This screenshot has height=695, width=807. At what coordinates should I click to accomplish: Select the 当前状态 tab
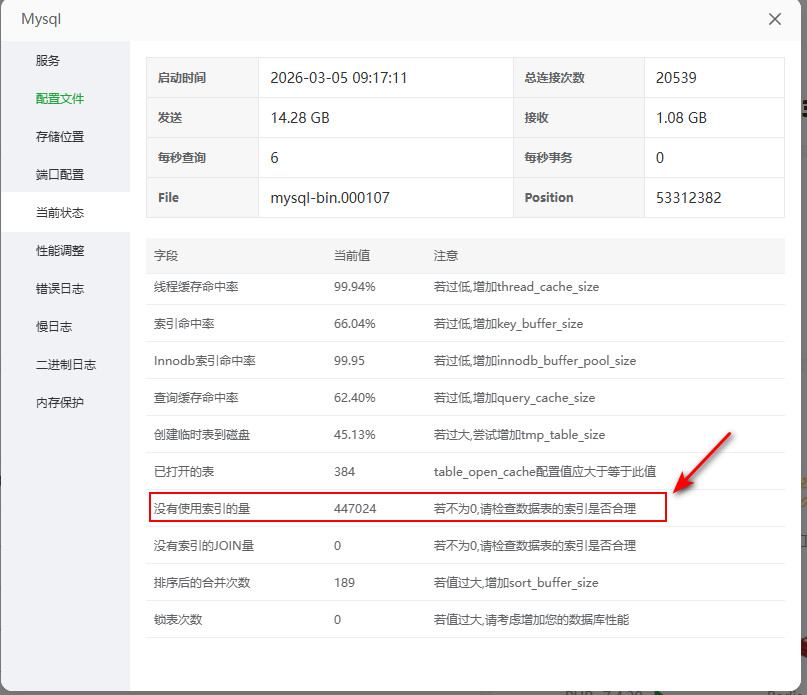pyautogui.click(x=60, y=212)
